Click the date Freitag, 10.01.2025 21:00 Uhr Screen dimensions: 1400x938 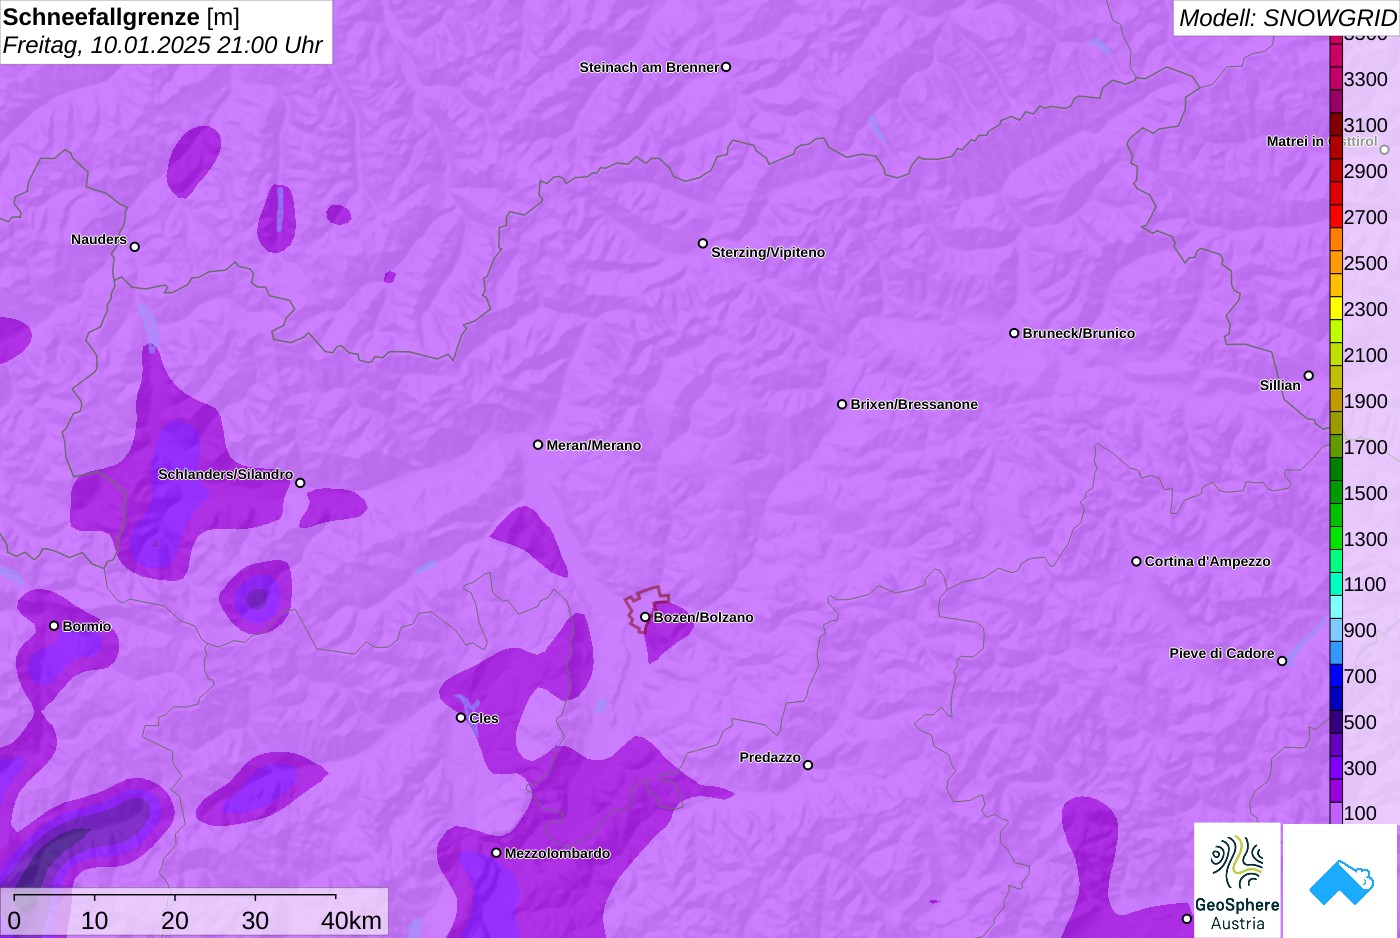[162, 46]
